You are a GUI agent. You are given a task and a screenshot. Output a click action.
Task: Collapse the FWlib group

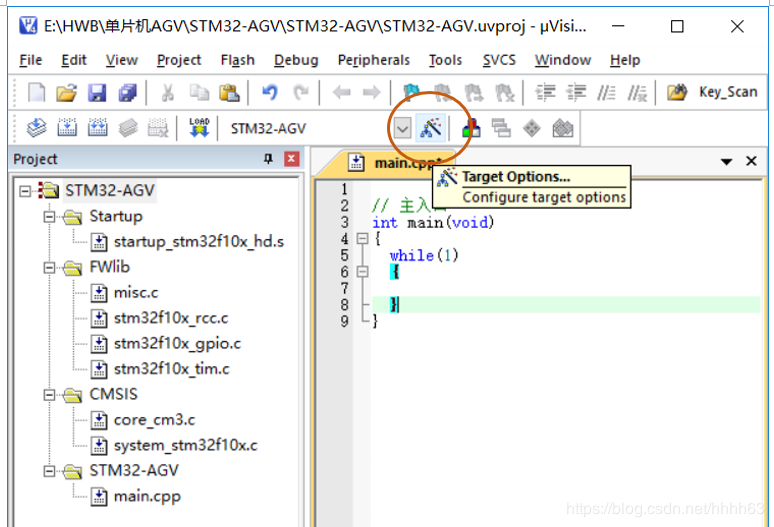click(x=49, y=267)
